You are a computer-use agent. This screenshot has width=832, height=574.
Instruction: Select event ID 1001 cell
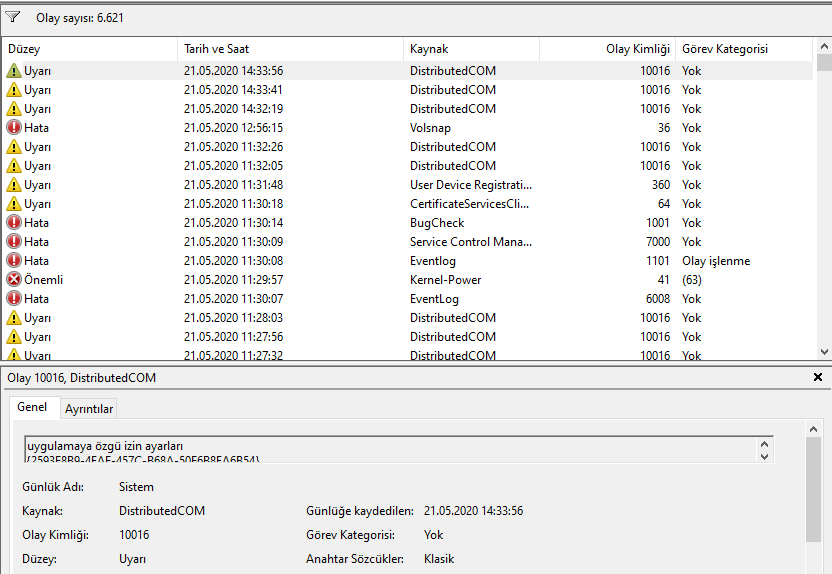(x=657, y=223)
